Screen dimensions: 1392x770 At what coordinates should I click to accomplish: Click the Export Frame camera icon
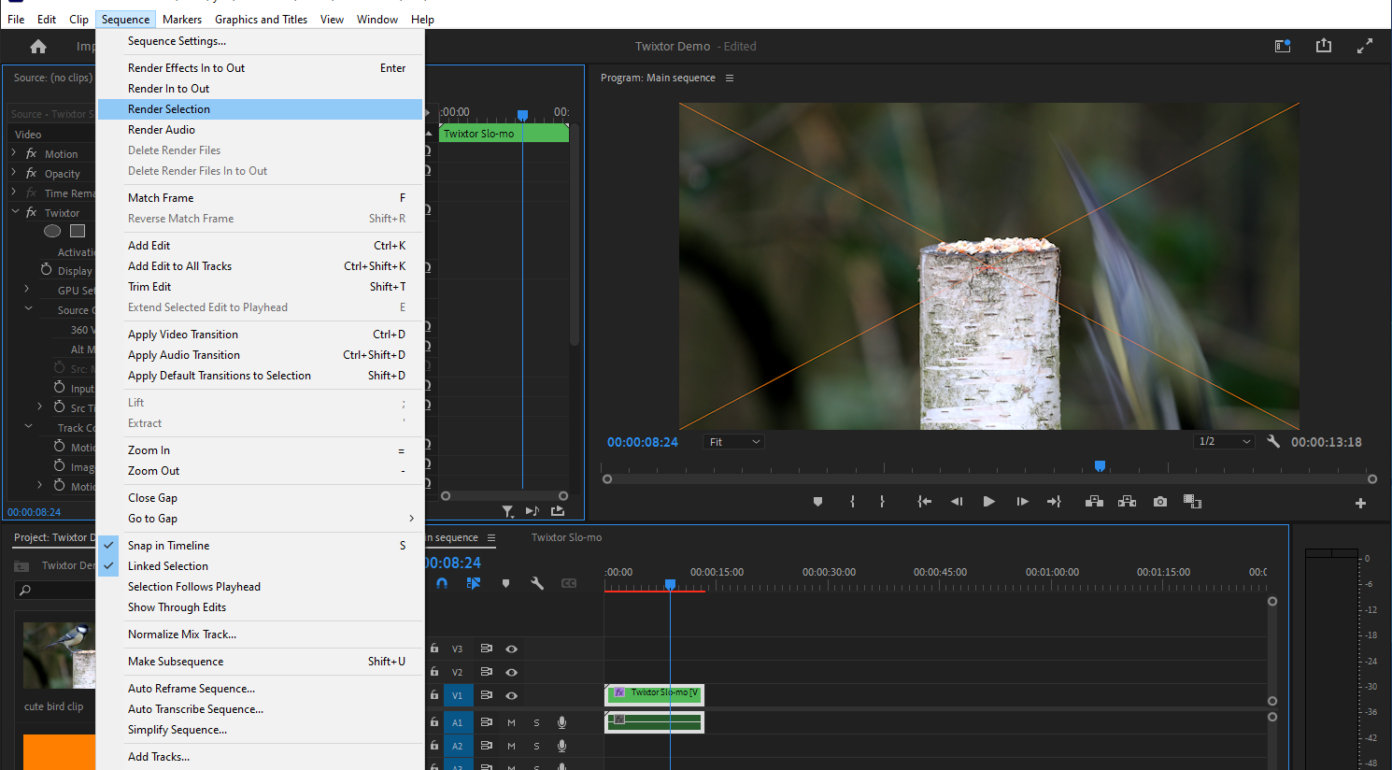(x=1160, y=503)
